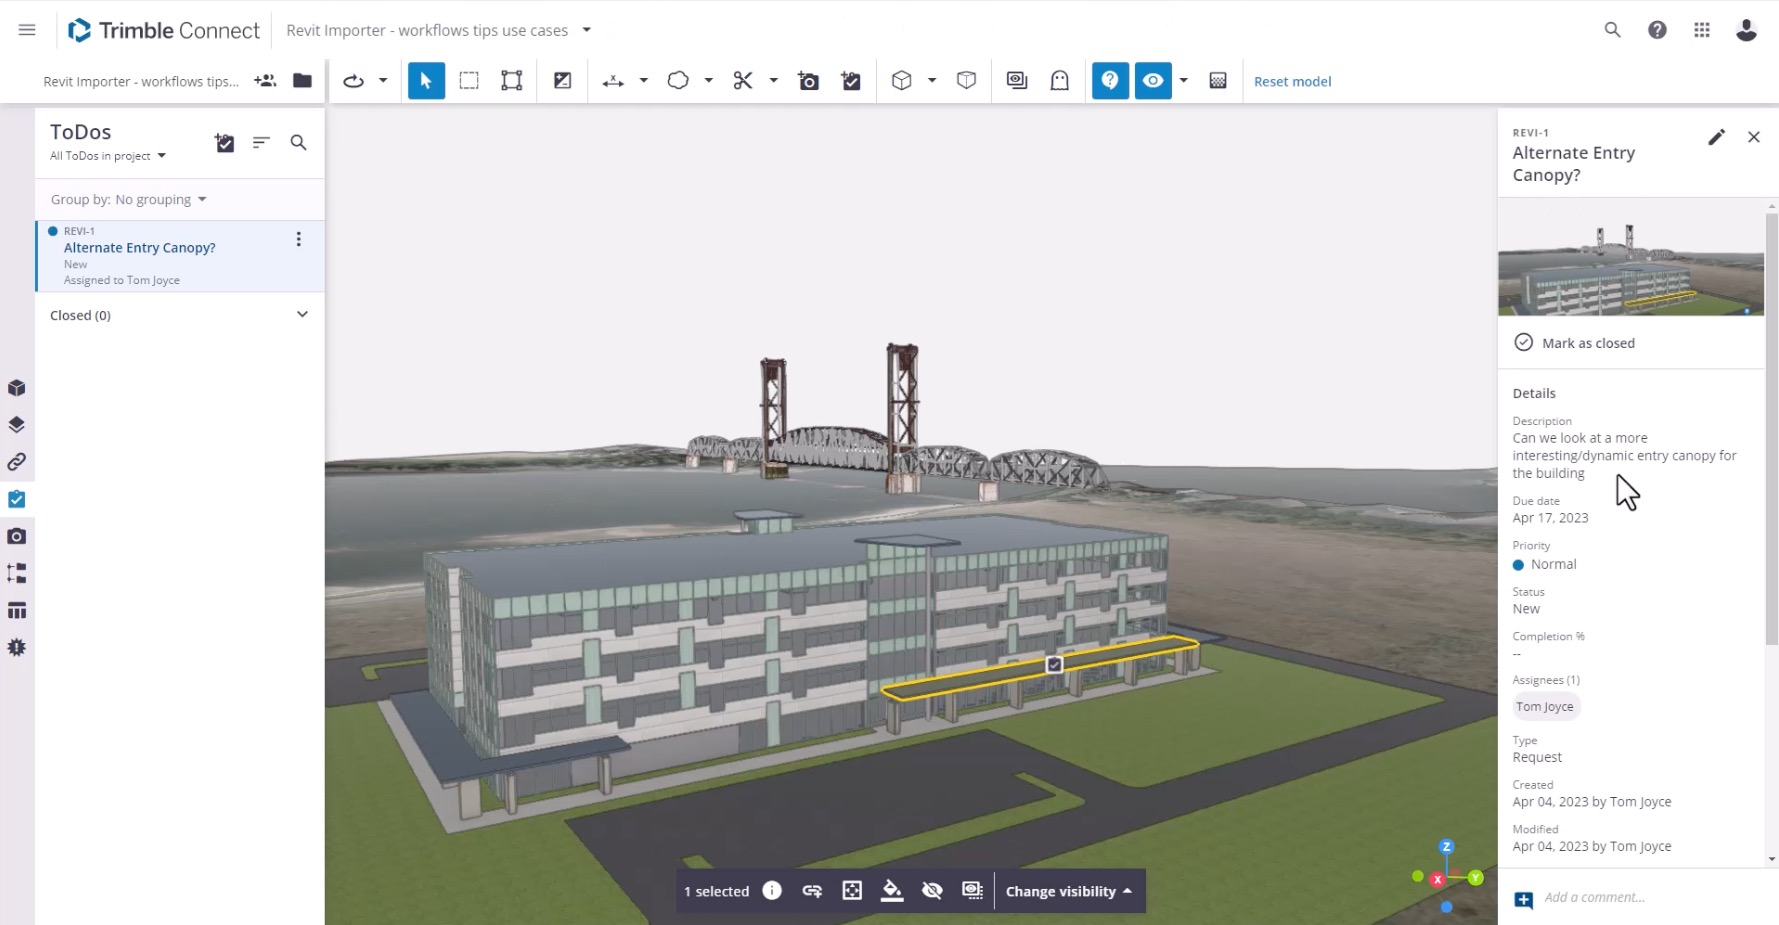Open the Clashes panel in the sidebar

point(17,647)
